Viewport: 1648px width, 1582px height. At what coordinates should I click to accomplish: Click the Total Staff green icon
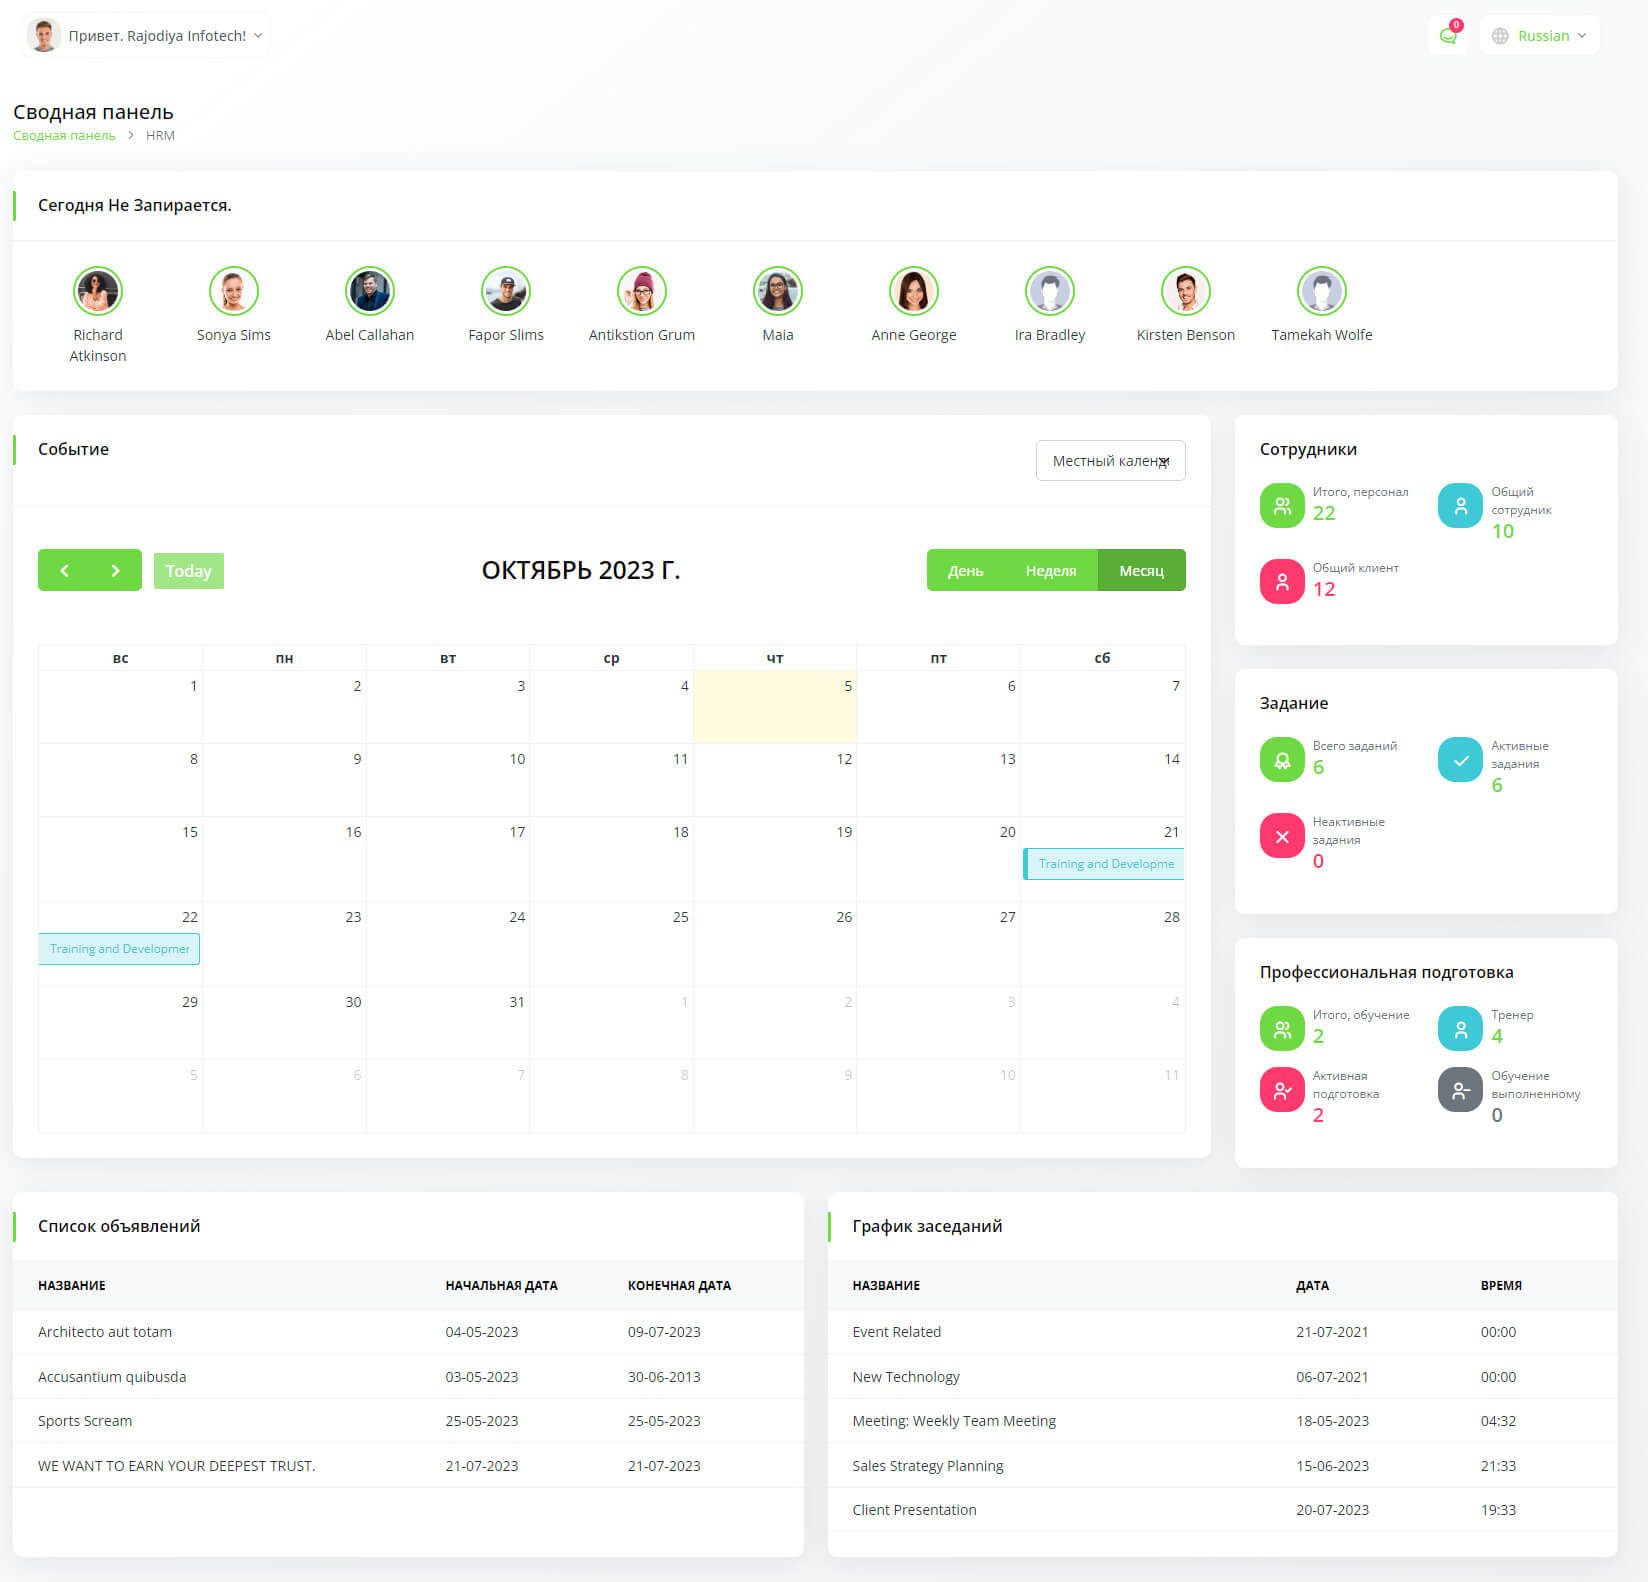[x=1281, y=506]
